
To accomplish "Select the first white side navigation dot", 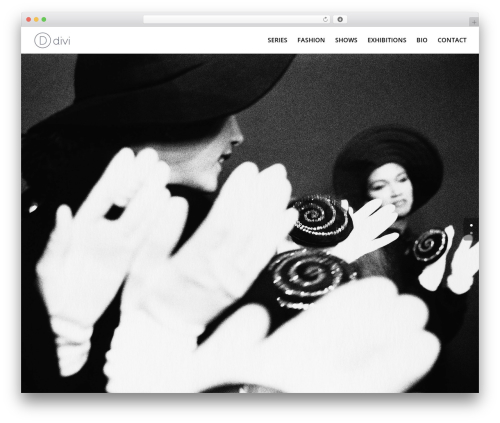I will [x=471, y=225].
